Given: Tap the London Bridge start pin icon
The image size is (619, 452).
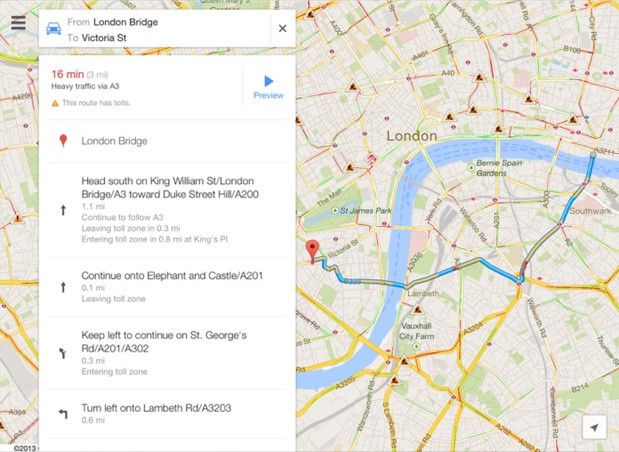Looking at the screenshot, I should [x=63, y=141].
